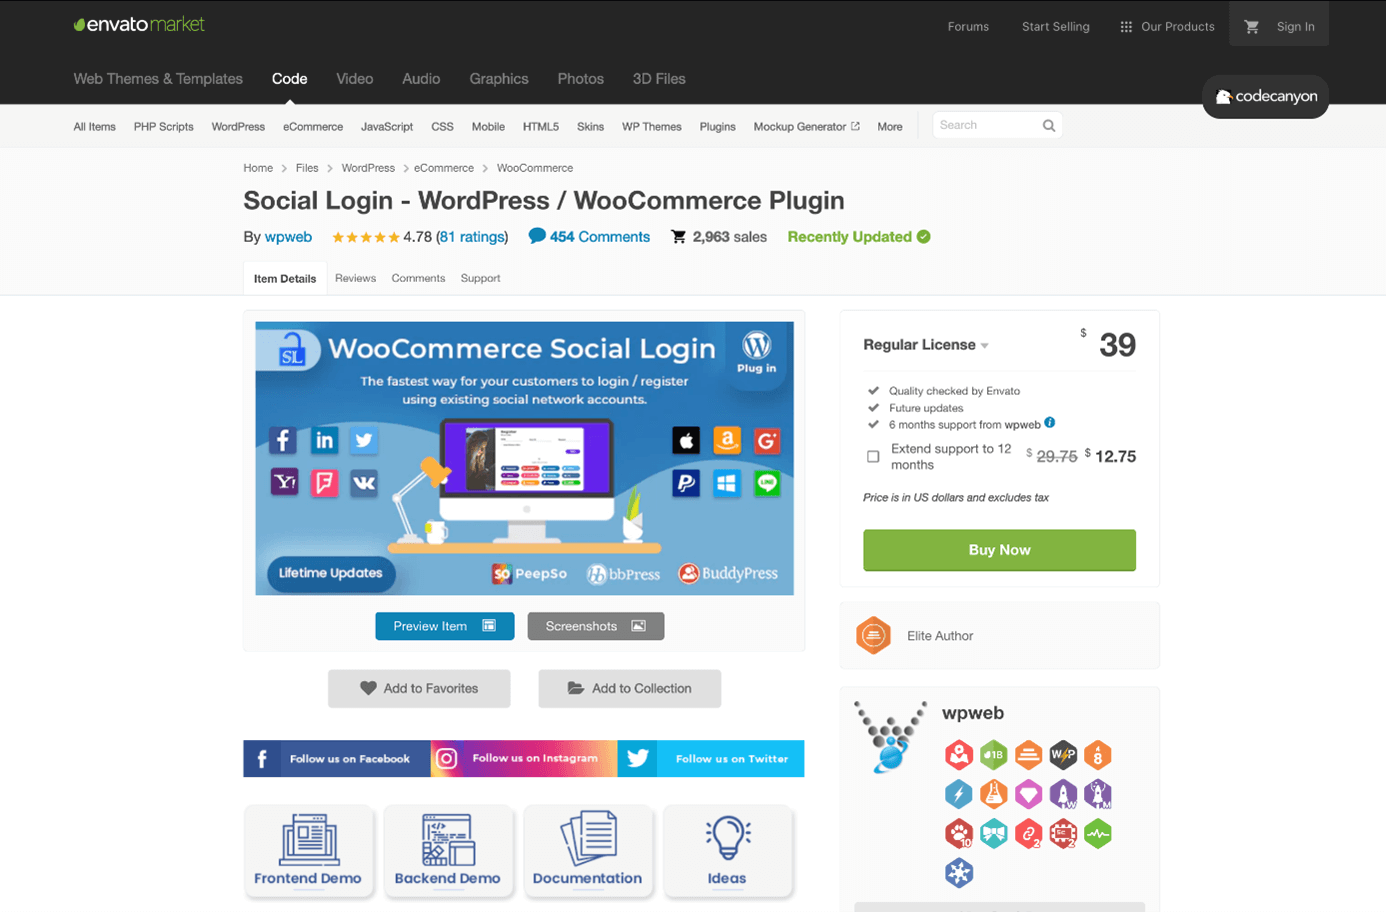Open the Frontend Demo icon tile
The width and height of the screenshot is (1386, 912).
coord(308,851)
